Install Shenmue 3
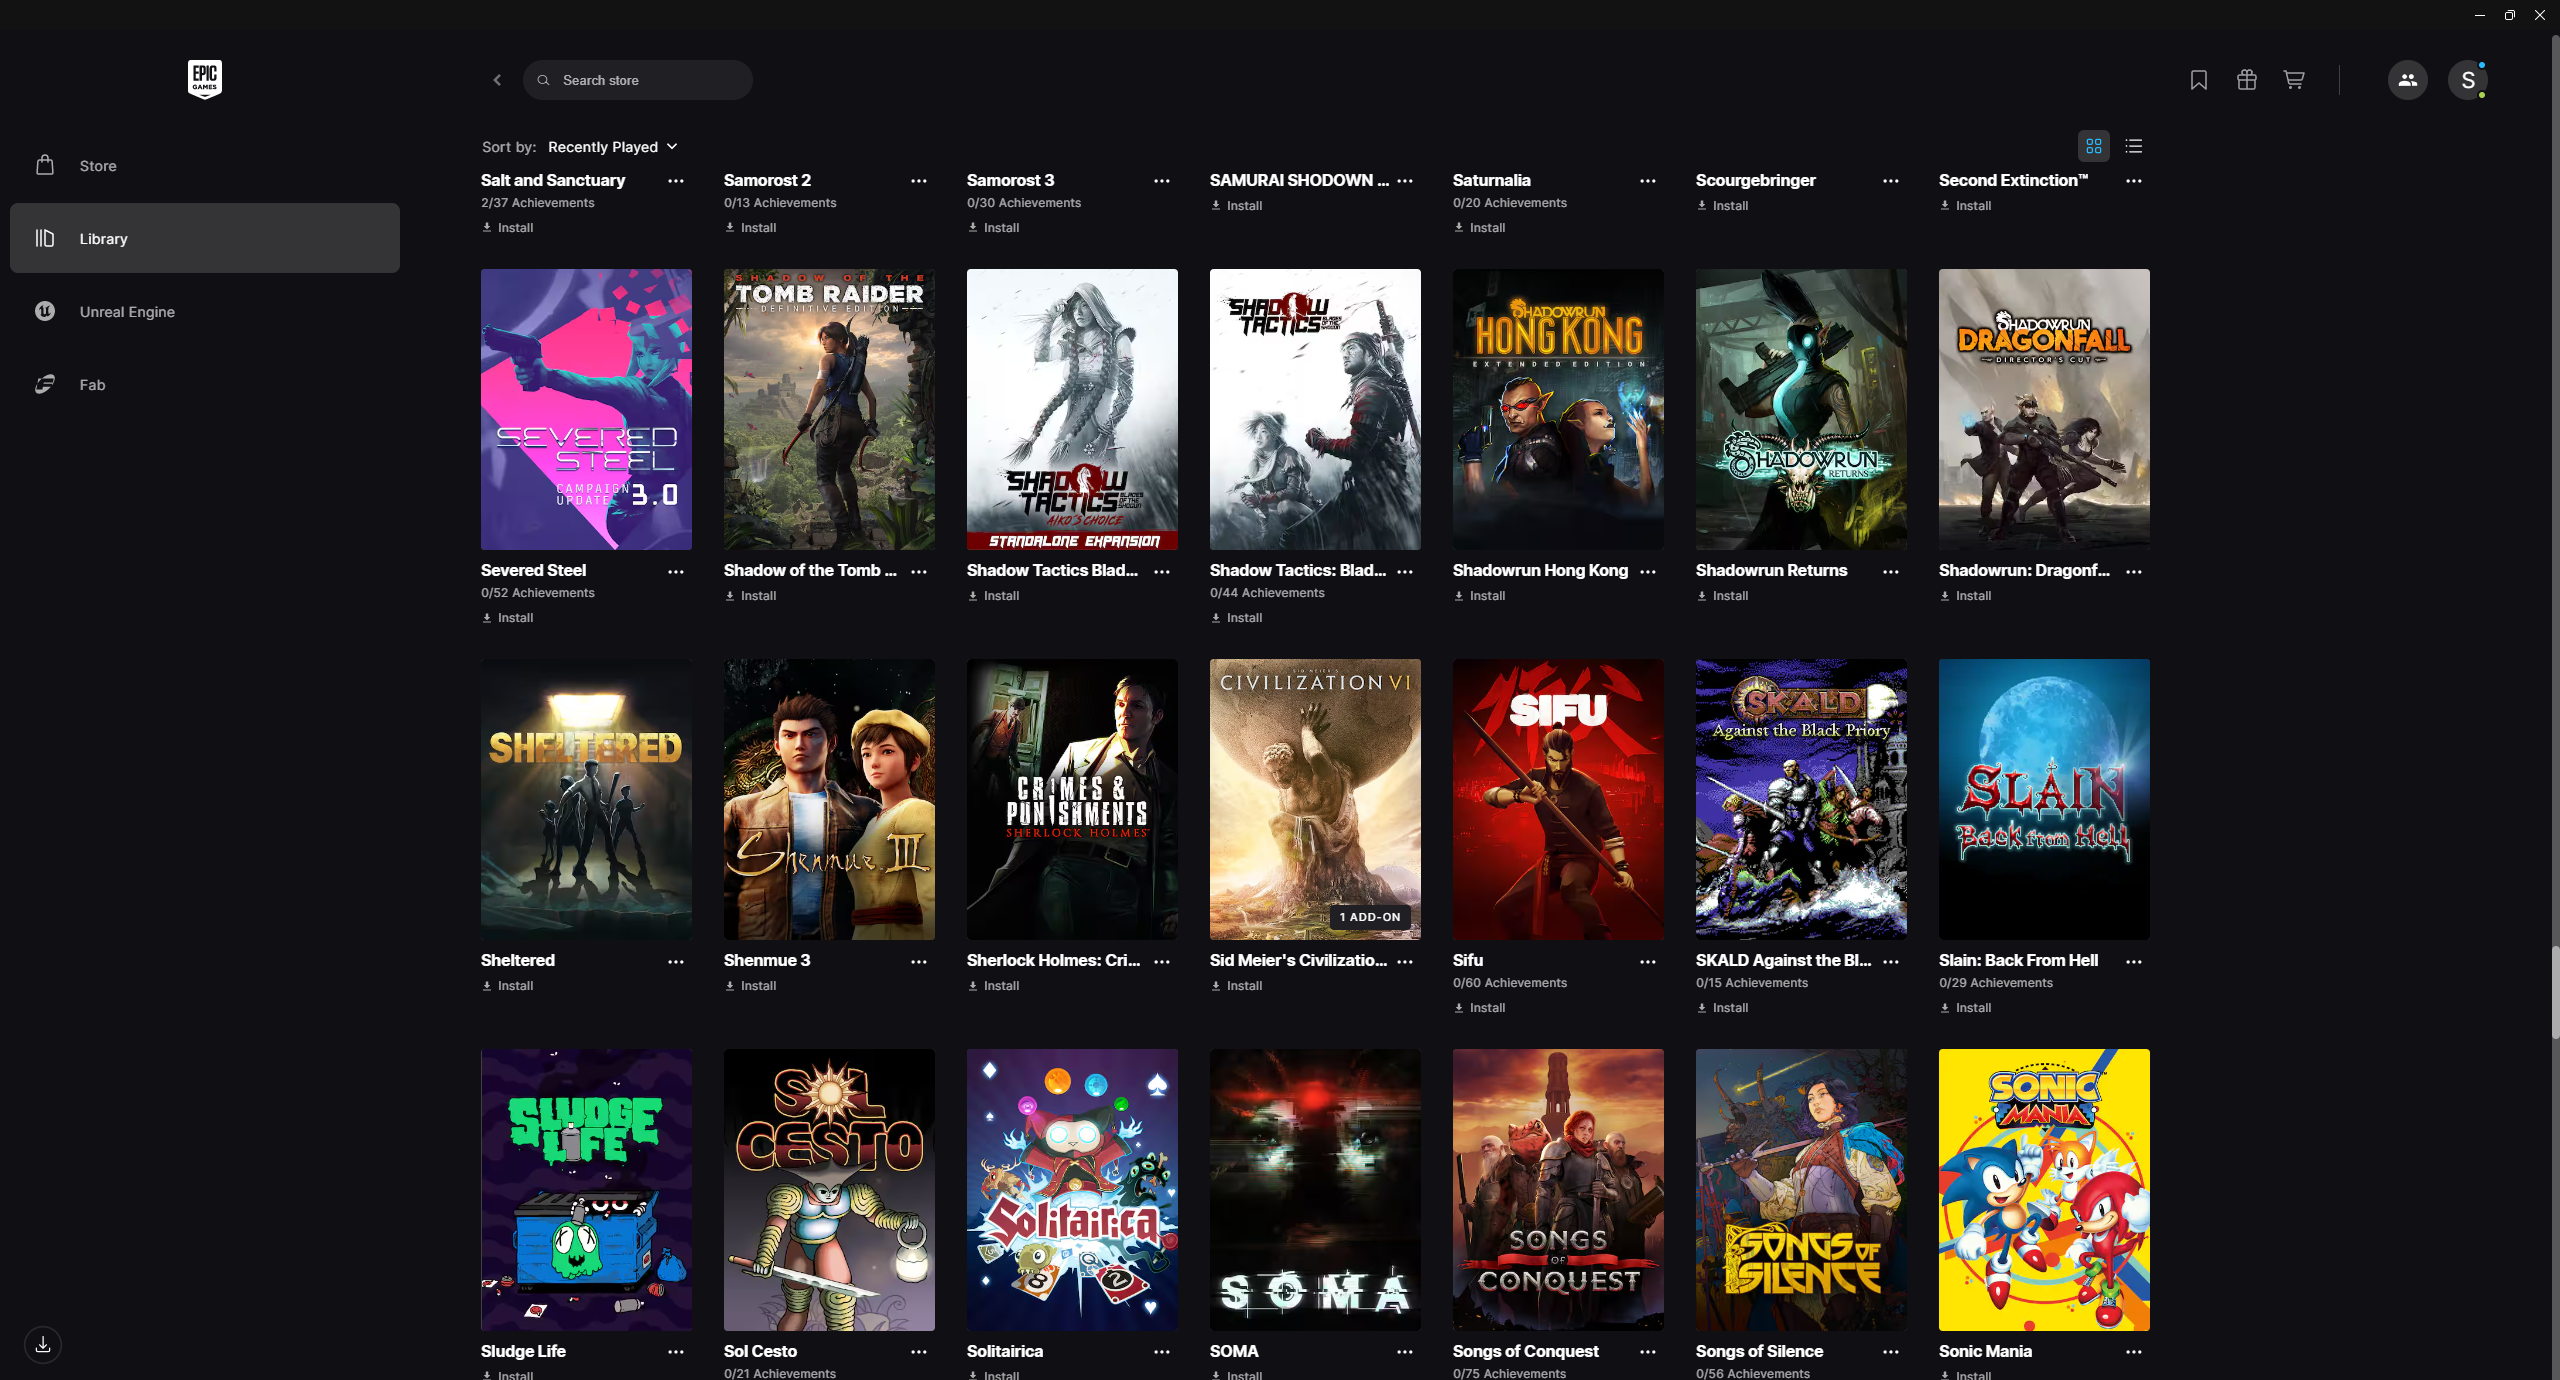Viewport: 2560px width, 1380px height. pos(751,986)
